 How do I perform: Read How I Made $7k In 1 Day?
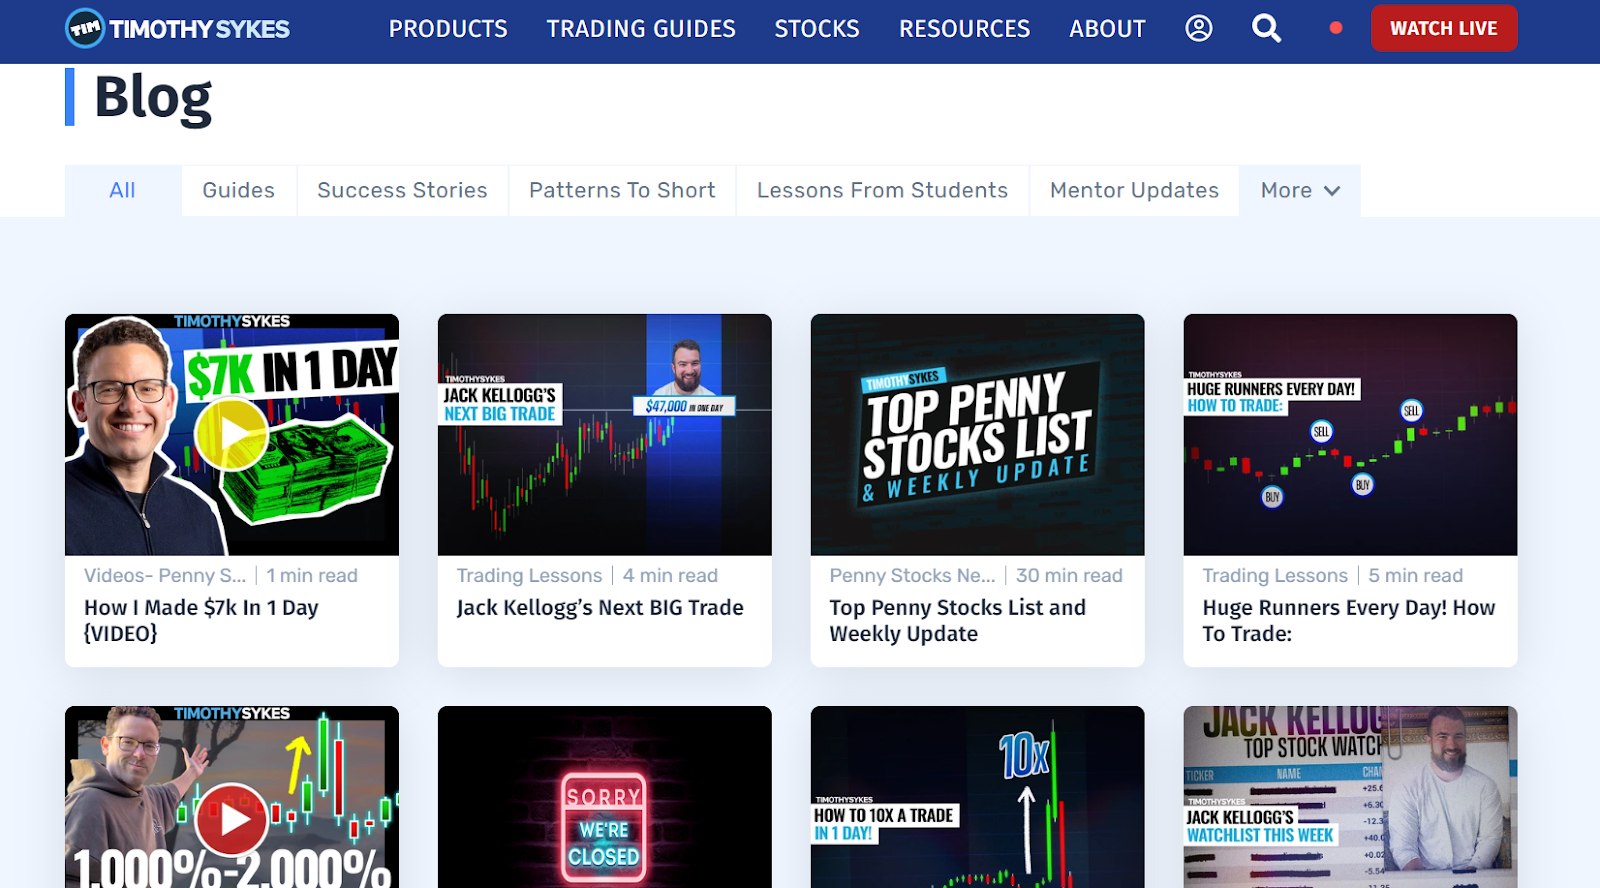201,620
